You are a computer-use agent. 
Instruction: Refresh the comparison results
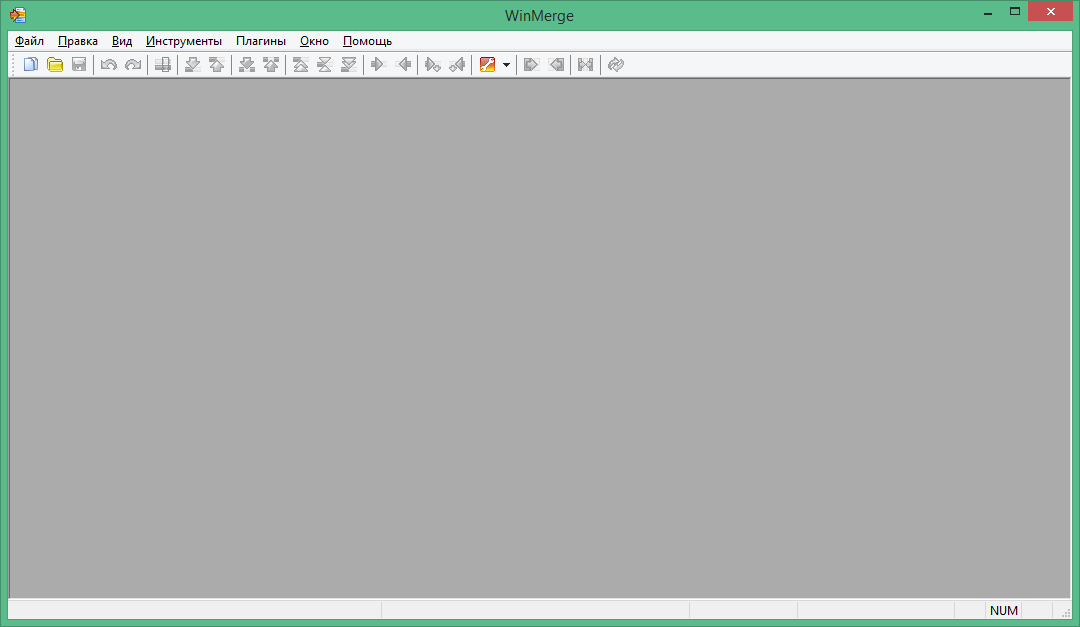[615, 64]
